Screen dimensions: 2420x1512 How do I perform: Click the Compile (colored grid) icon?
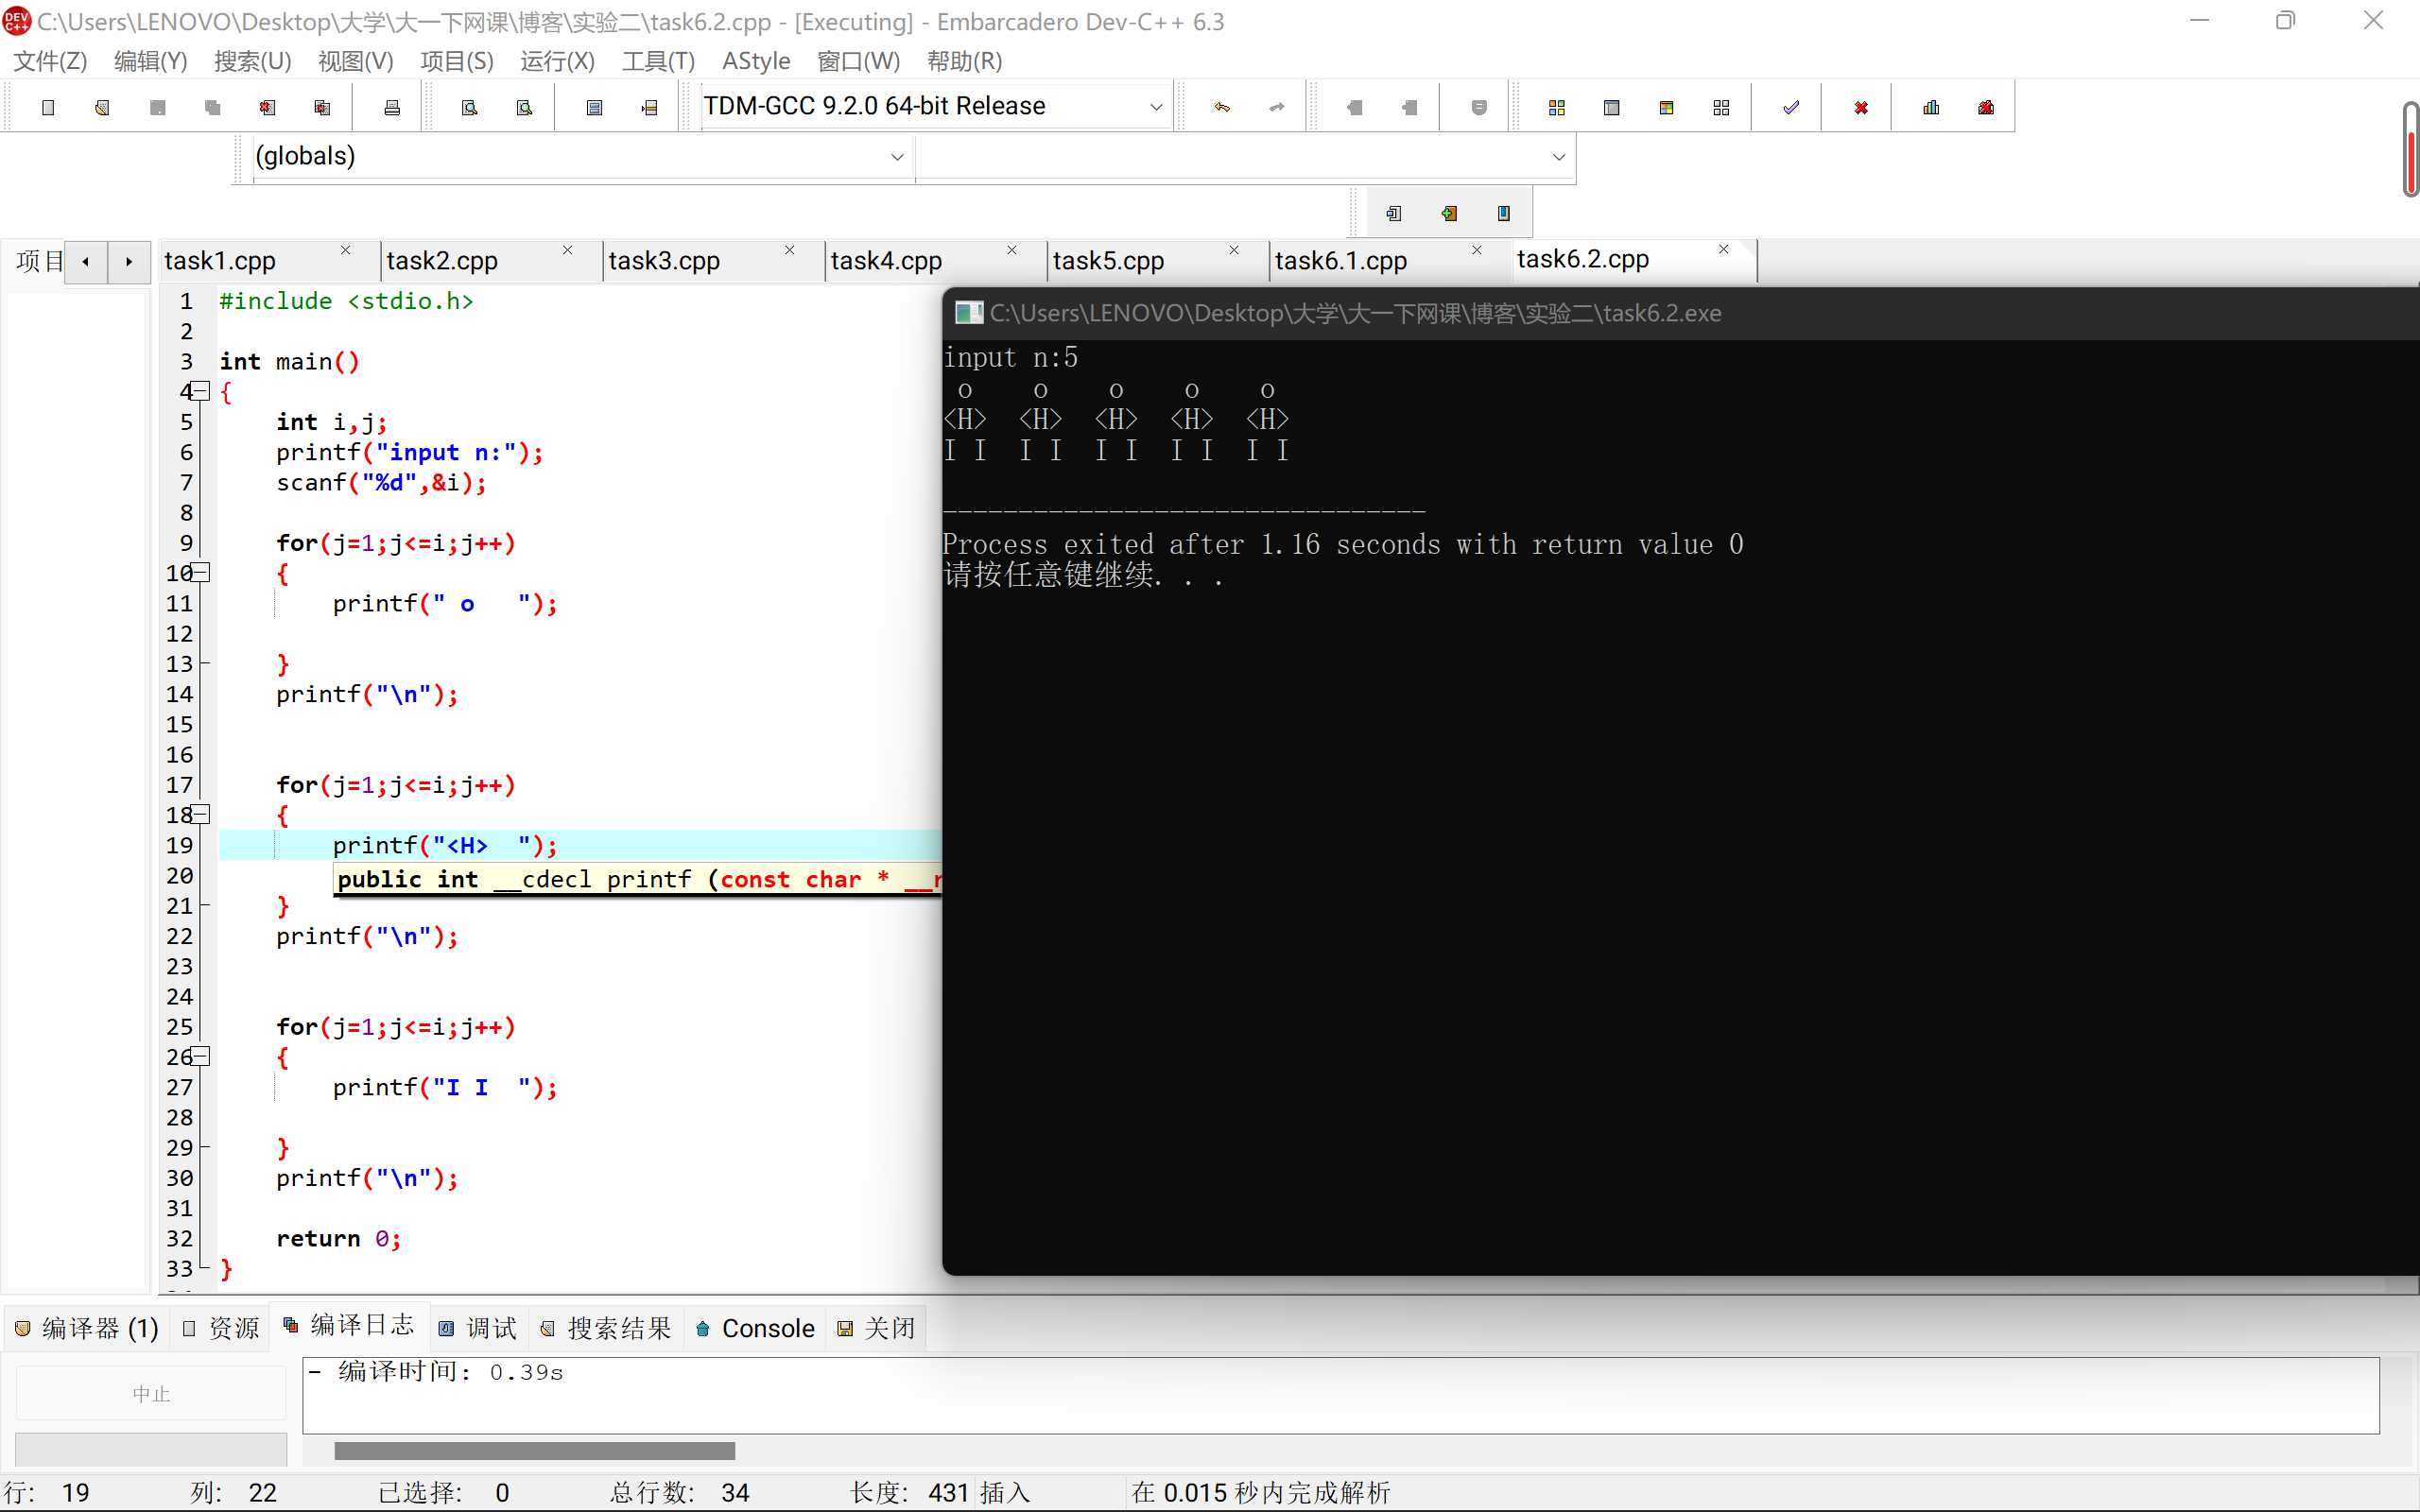point(1556,107)
